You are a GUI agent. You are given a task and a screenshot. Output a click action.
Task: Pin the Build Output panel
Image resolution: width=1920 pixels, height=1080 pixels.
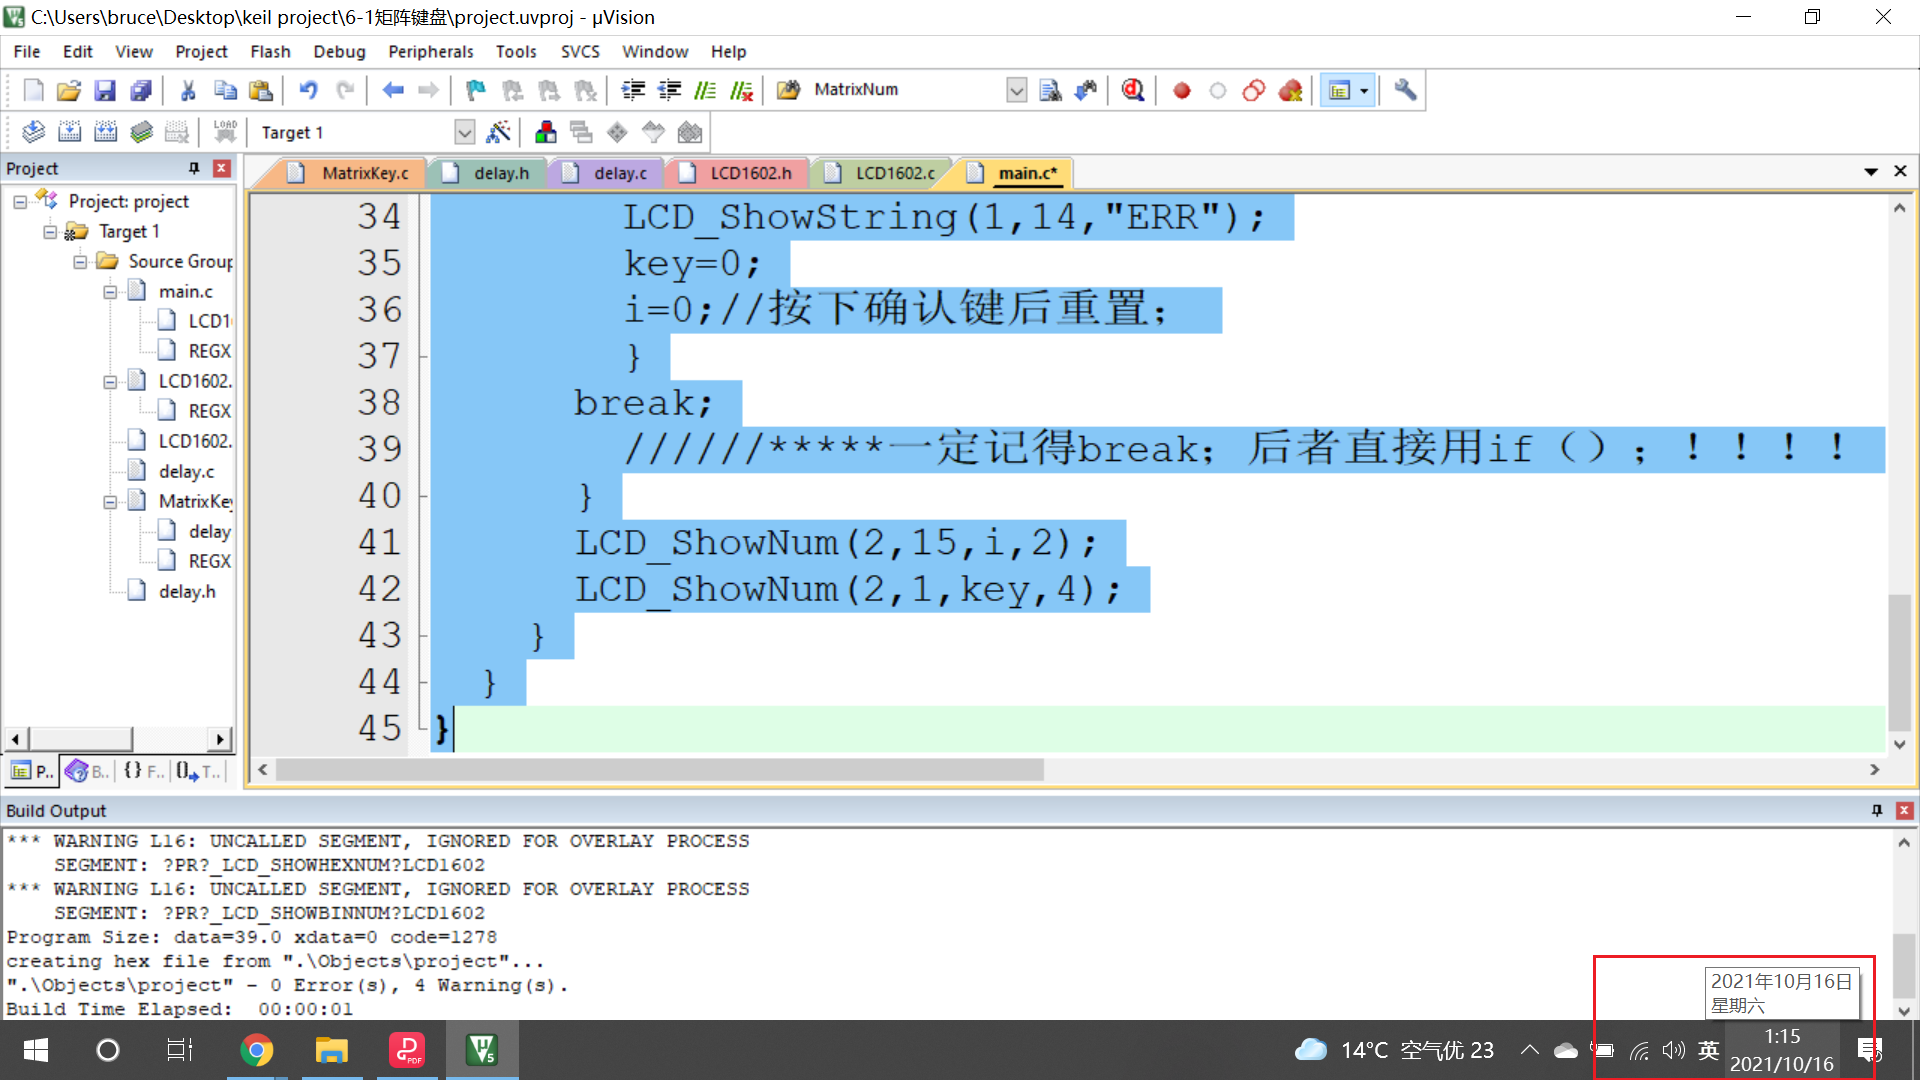[x=1876, y=810]
